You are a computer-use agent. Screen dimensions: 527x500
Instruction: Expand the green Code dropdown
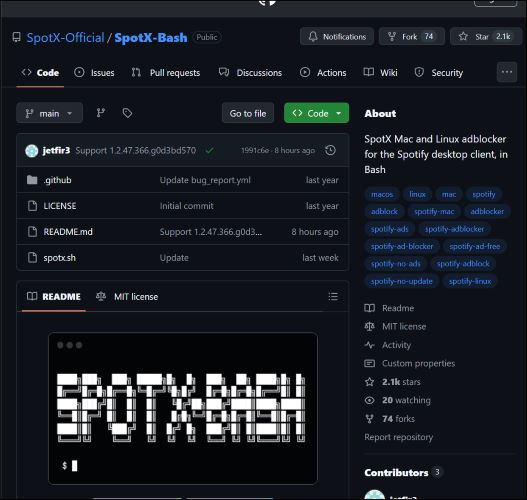point(316,113)
